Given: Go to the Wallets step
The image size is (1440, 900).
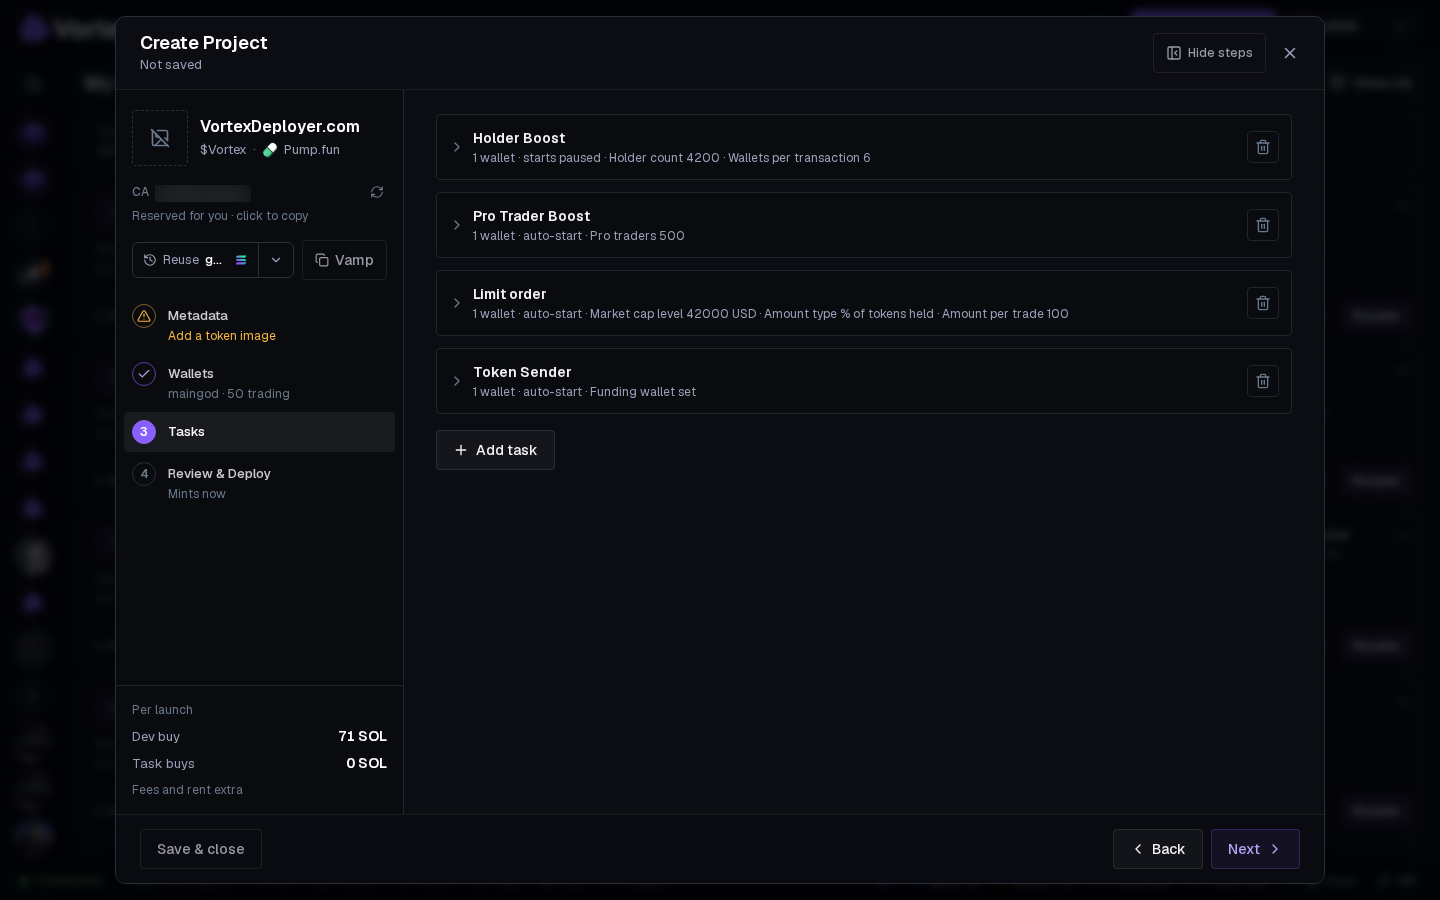Looking at the screenshot, I should click(259, 383).
